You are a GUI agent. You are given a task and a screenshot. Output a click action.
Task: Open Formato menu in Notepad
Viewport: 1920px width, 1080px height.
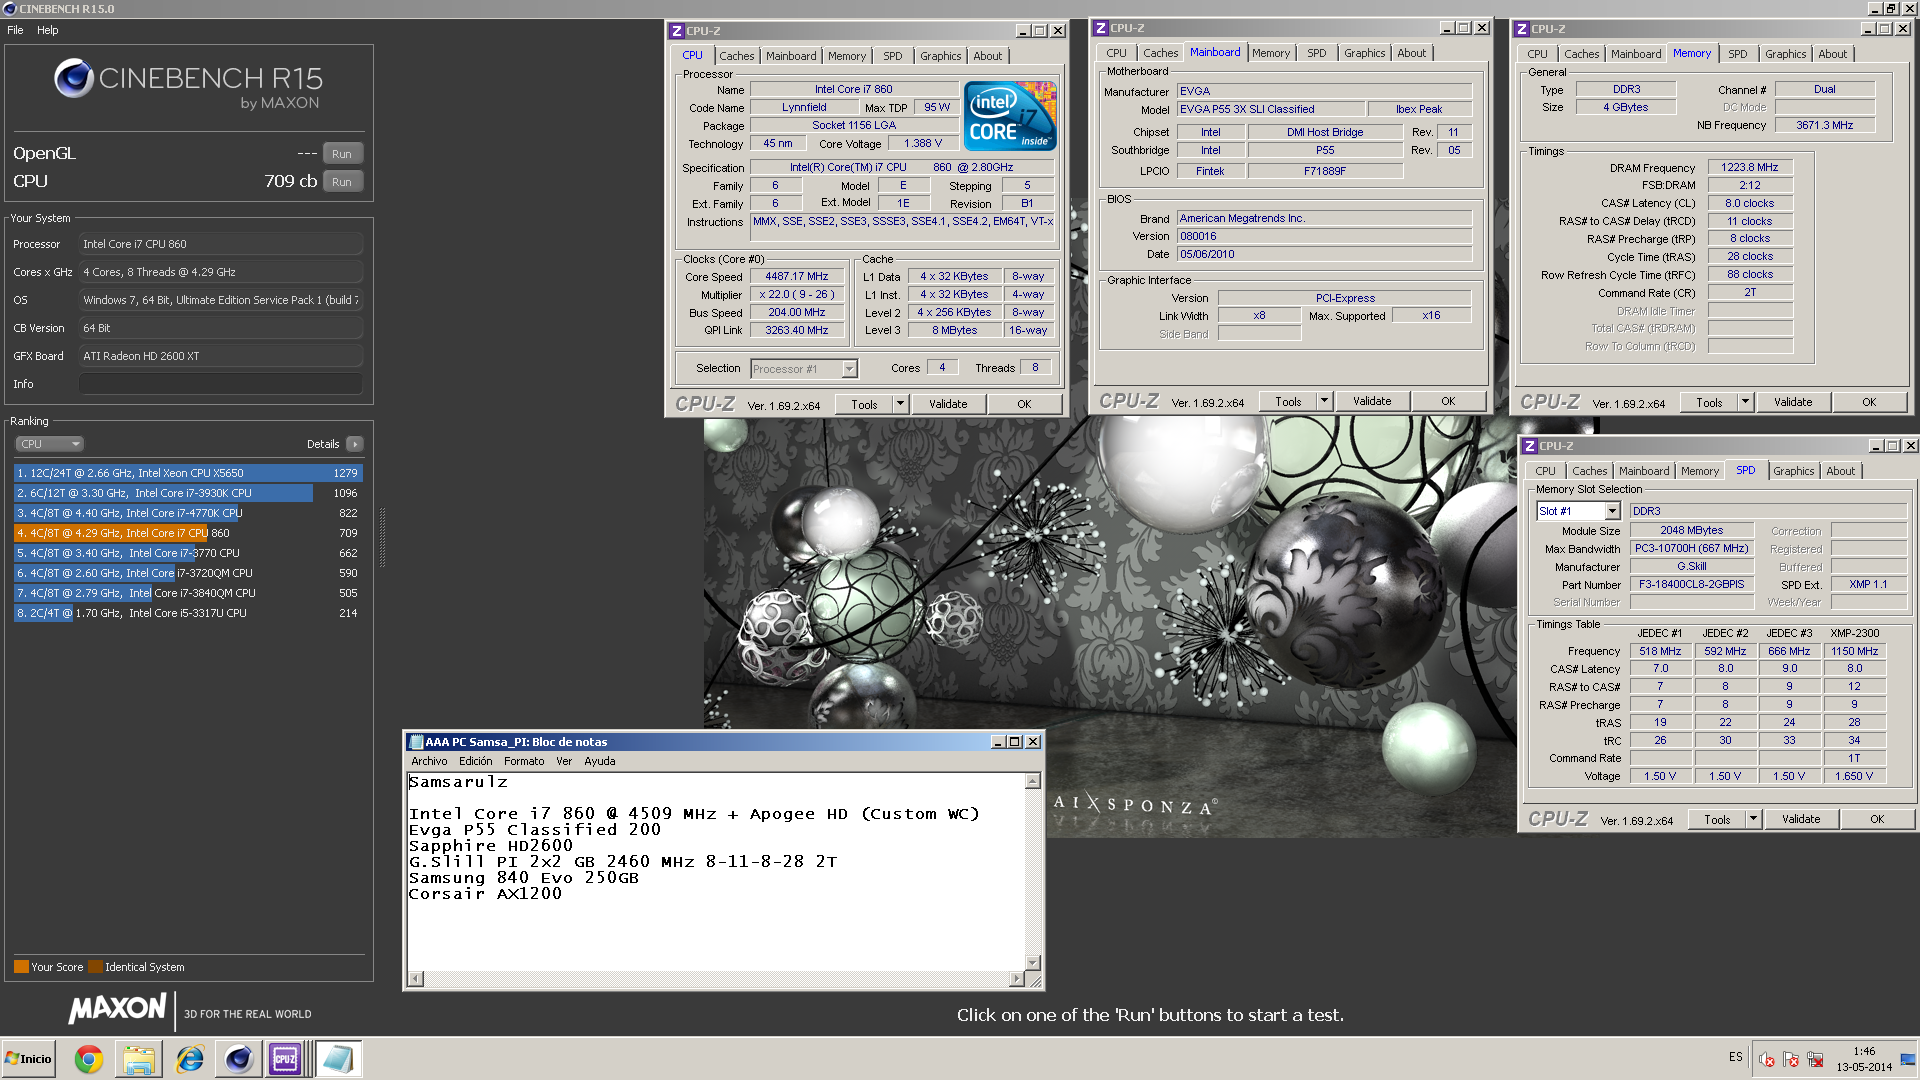click(524, 761)
